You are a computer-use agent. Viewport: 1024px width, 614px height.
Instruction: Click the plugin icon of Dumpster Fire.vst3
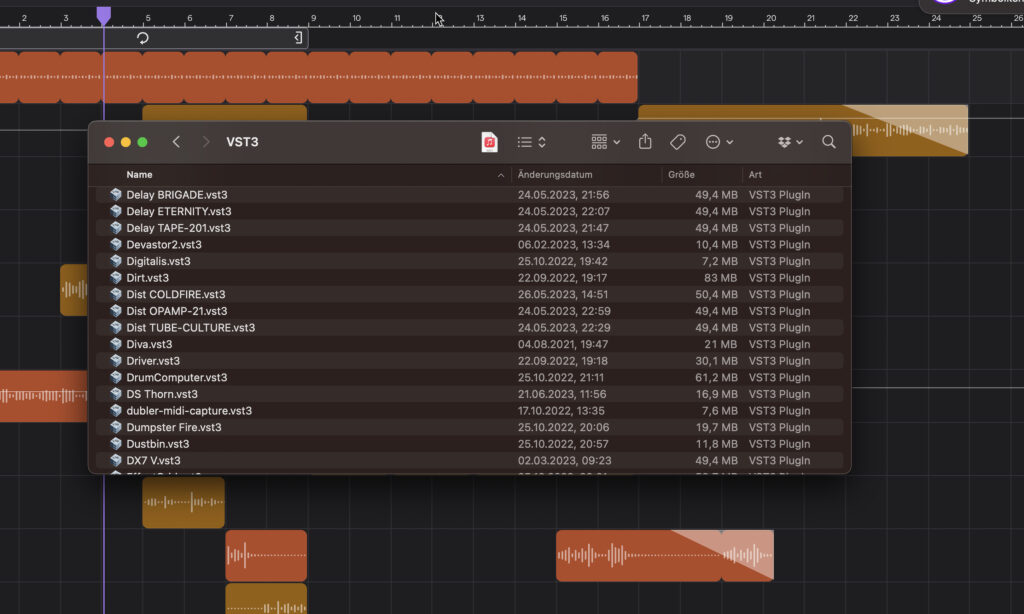[116, 427]
